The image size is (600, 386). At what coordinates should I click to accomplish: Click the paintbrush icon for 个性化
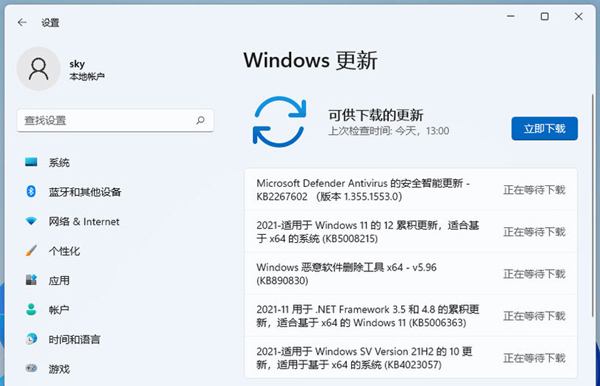tap(31, 251)
